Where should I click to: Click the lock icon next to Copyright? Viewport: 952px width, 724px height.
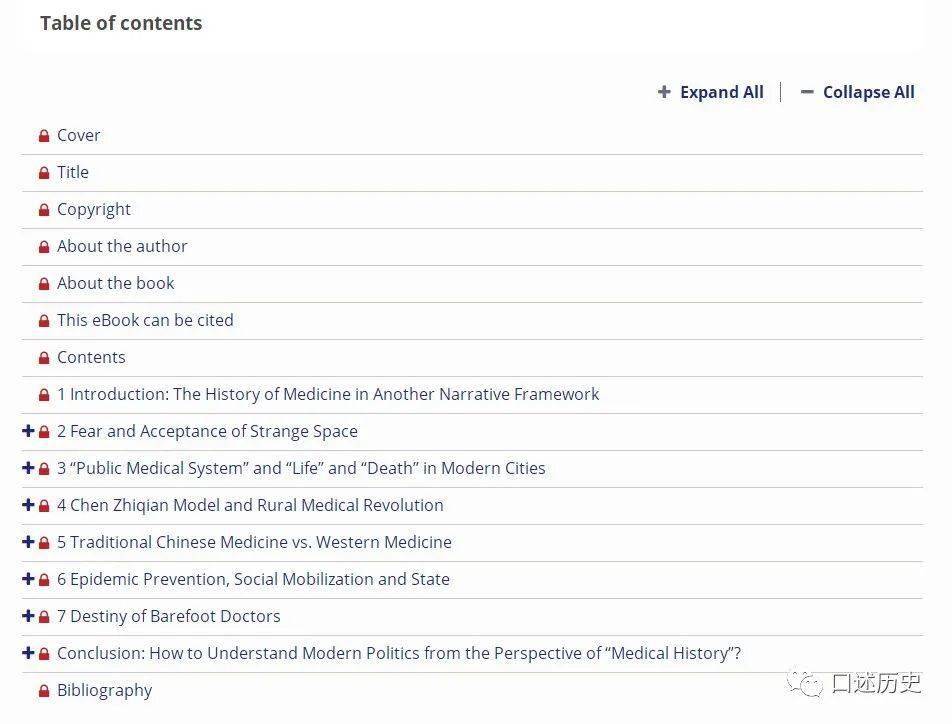pyautogui.click(x=44, y=210)
